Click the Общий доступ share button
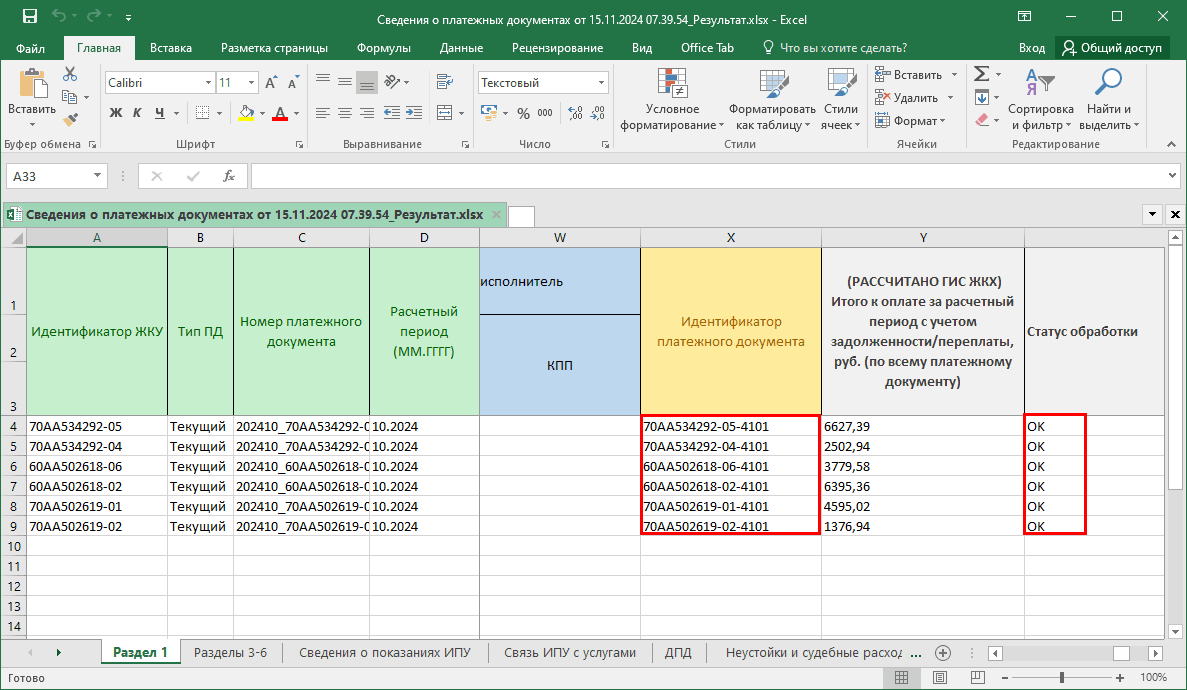1187x690 pixels. [1112, 48]
